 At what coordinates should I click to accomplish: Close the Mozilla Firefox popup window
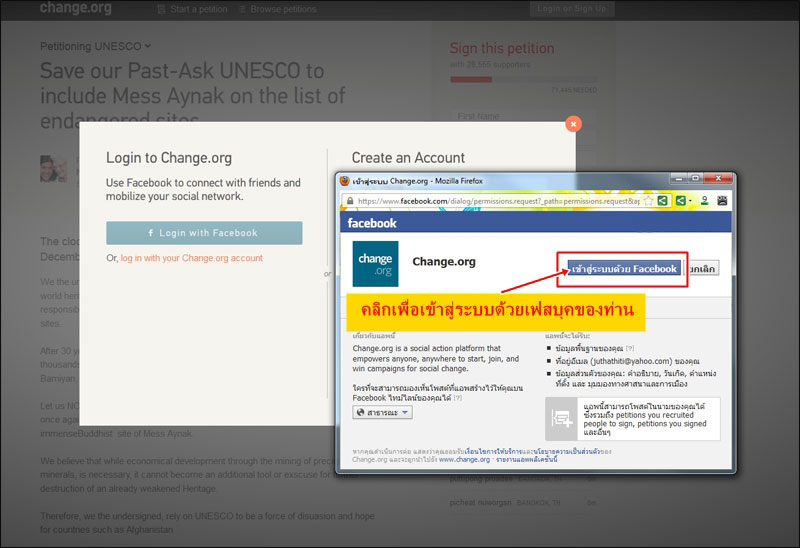coord(718,179)
